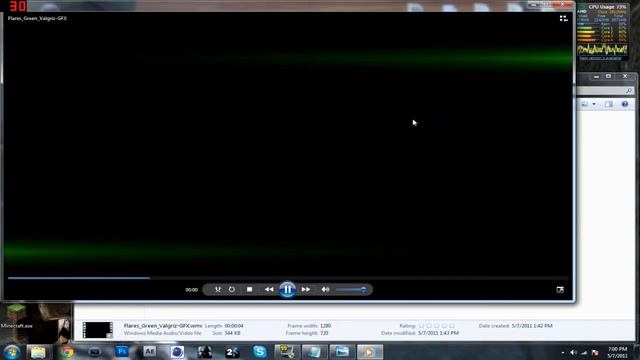Skip back with the Previous button
The image size is (640, 360).
pyautogui.click(x=269, y=289)
